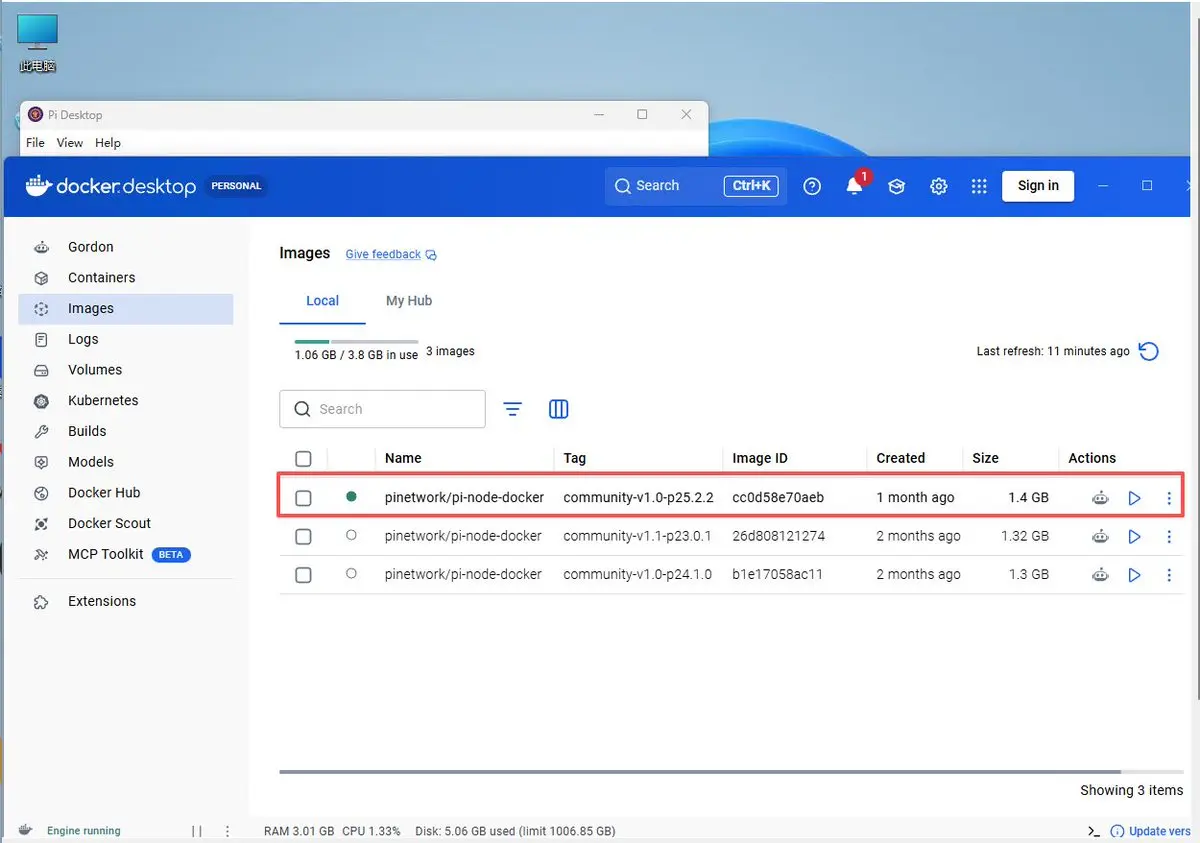Click the Sign in button

pos(1038,186)
